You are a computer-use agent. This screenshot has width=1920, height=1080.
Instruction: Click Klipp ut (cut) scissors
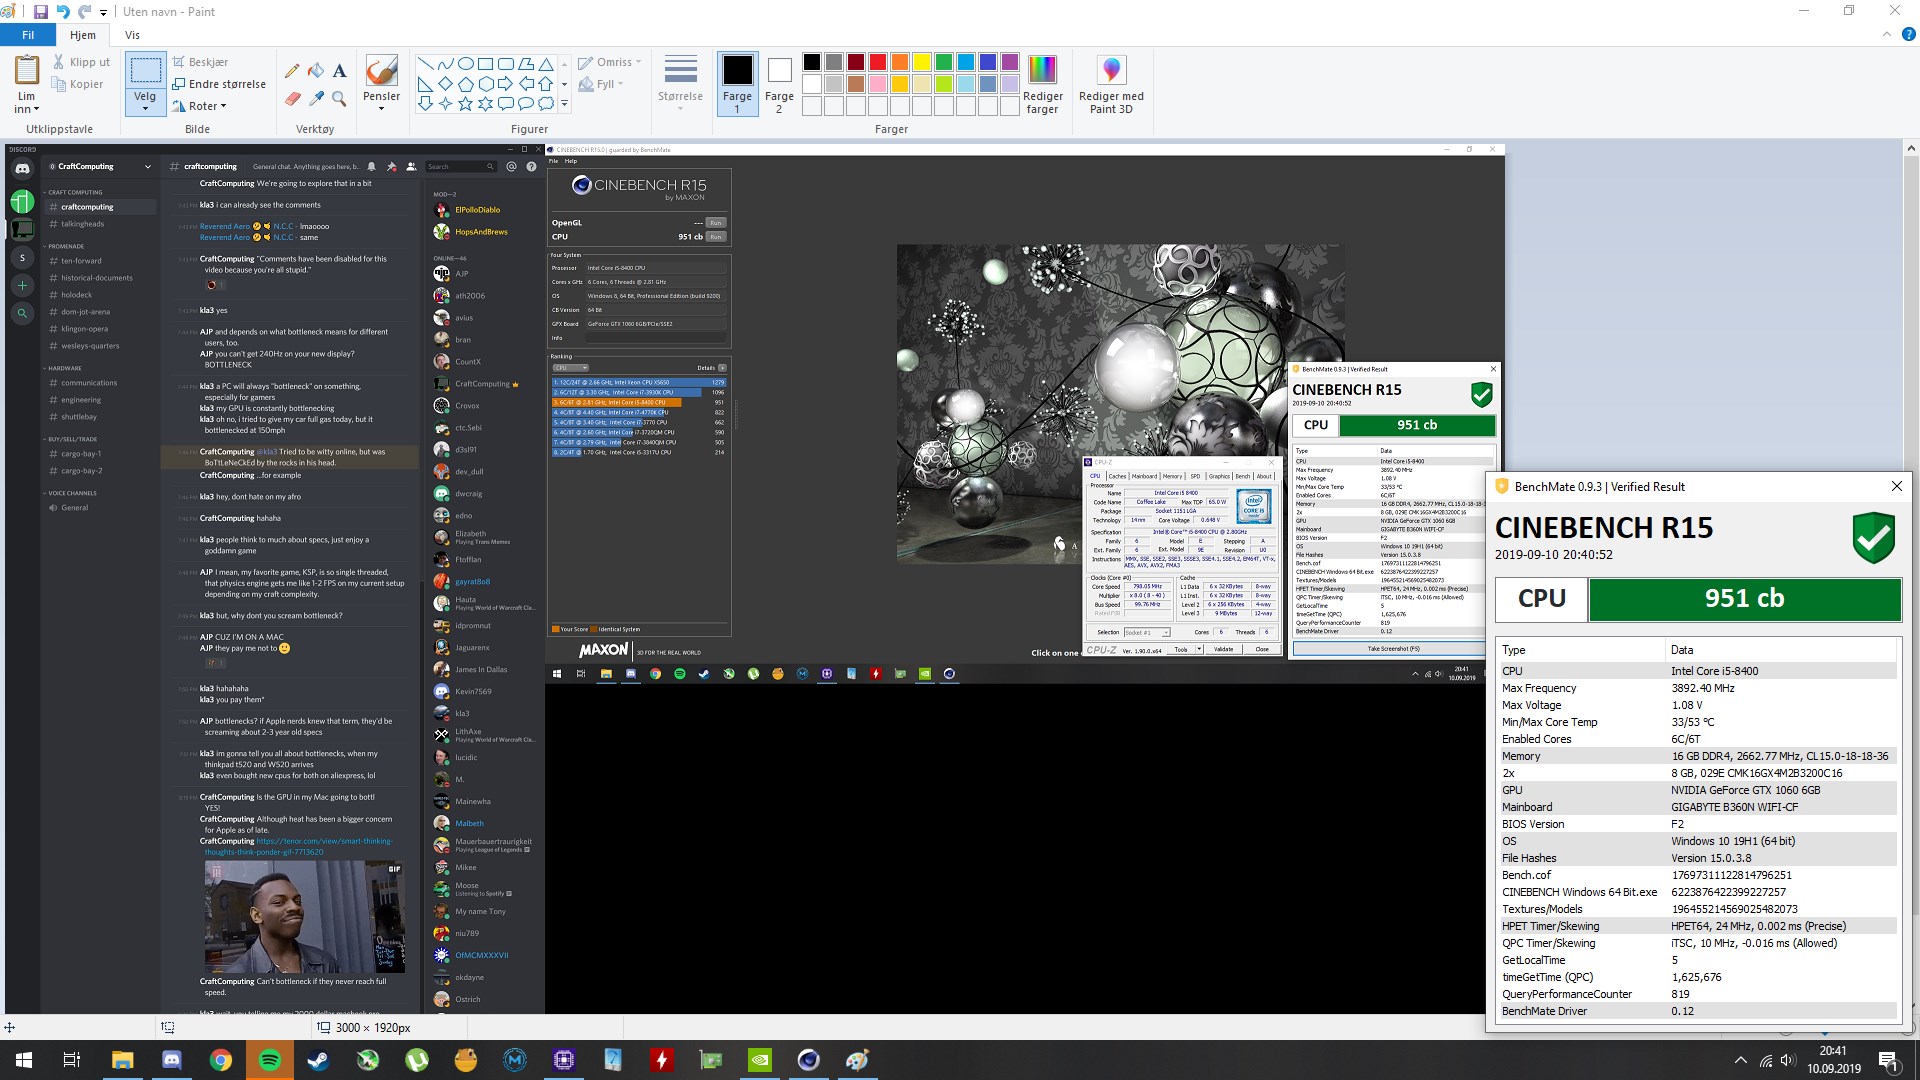[x=82, y=62]
